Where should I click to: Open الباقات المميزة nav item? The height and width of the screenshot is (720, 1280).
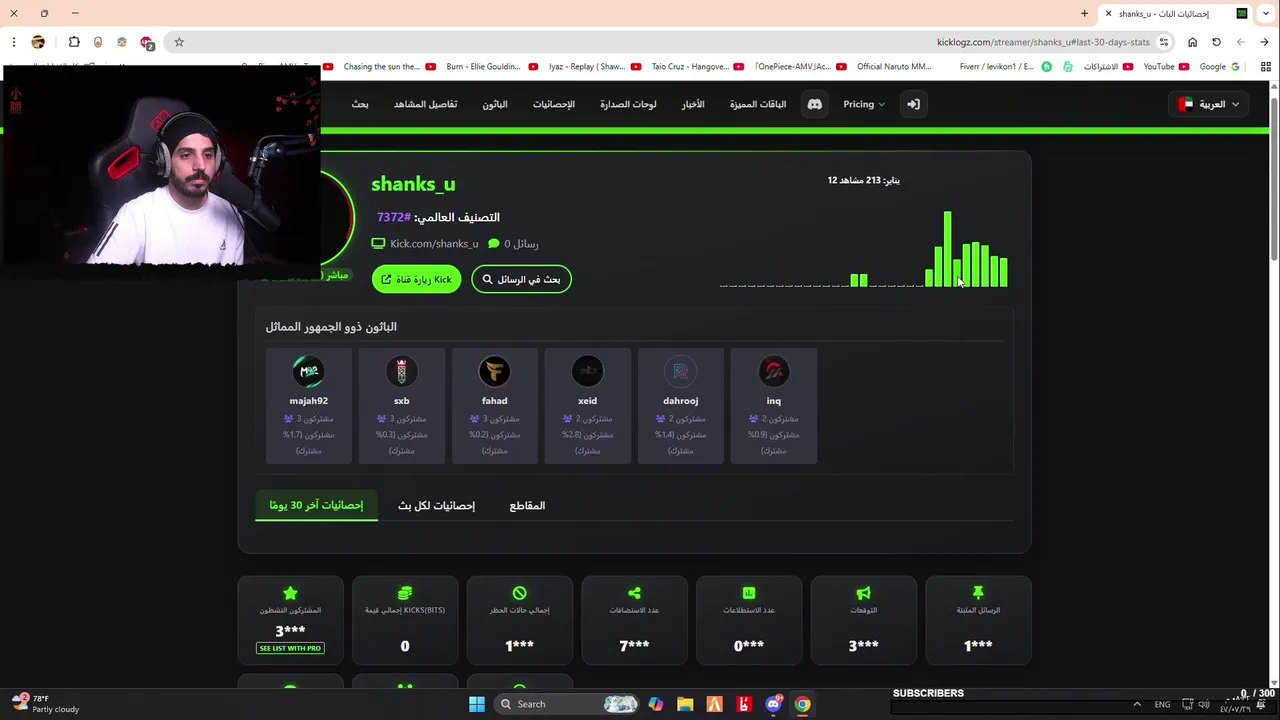tap(758, 104)
